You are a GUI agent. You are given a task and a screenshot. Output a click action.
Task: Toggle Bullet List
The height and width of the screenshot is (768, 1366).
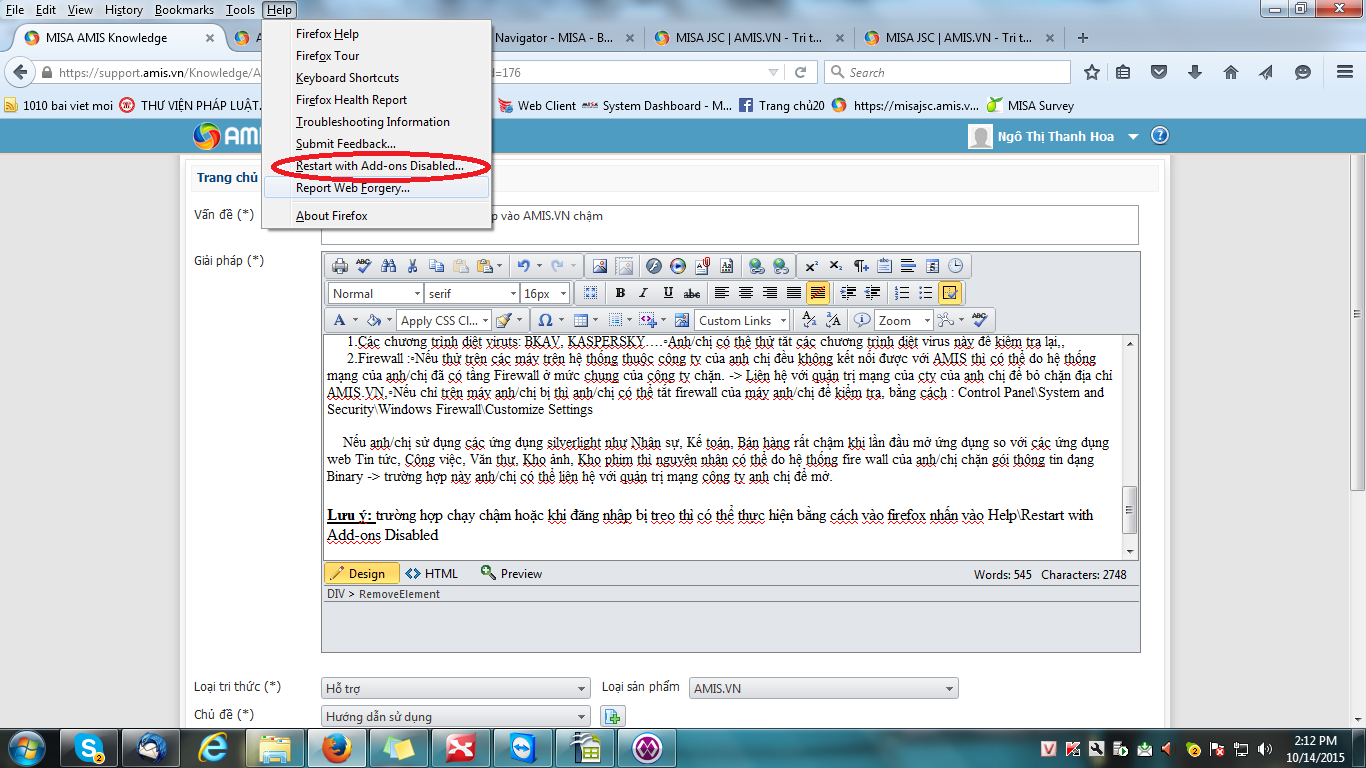pos(926,293)
